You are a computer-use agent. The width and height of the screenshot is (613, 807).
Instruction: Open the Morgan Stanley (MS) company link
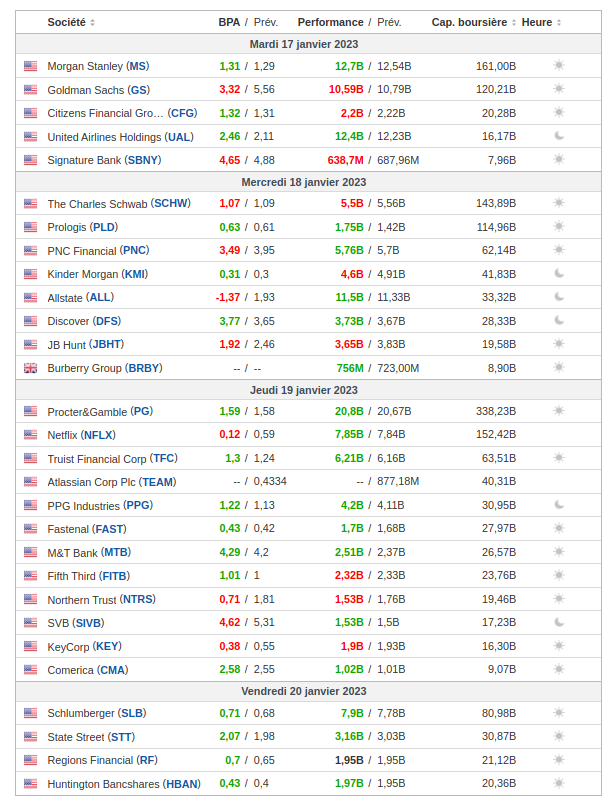97,66
